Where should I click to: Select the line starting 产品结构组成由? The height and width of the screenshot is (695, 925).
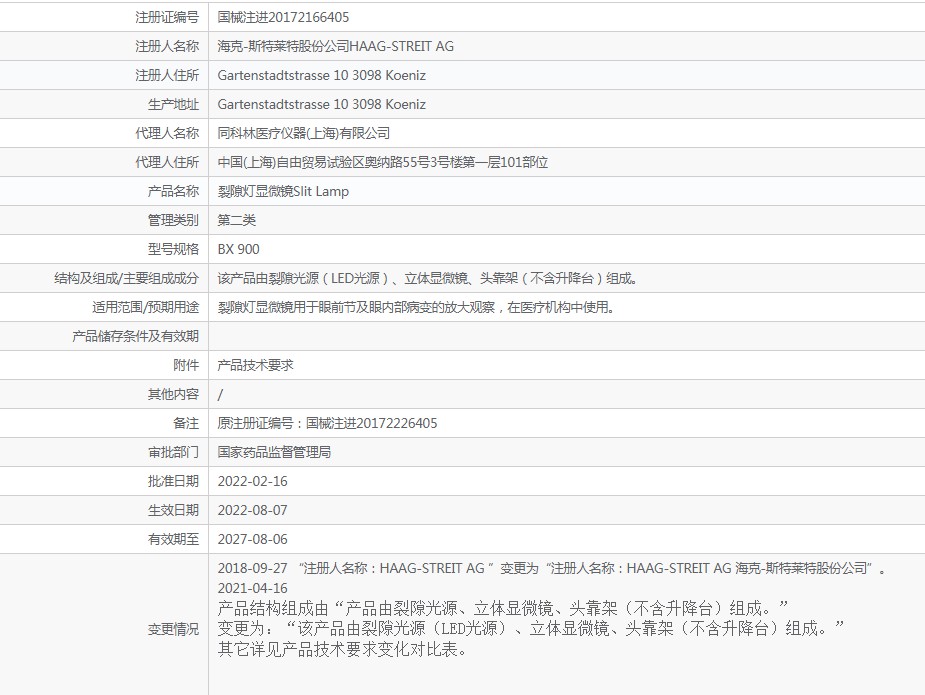503,608
